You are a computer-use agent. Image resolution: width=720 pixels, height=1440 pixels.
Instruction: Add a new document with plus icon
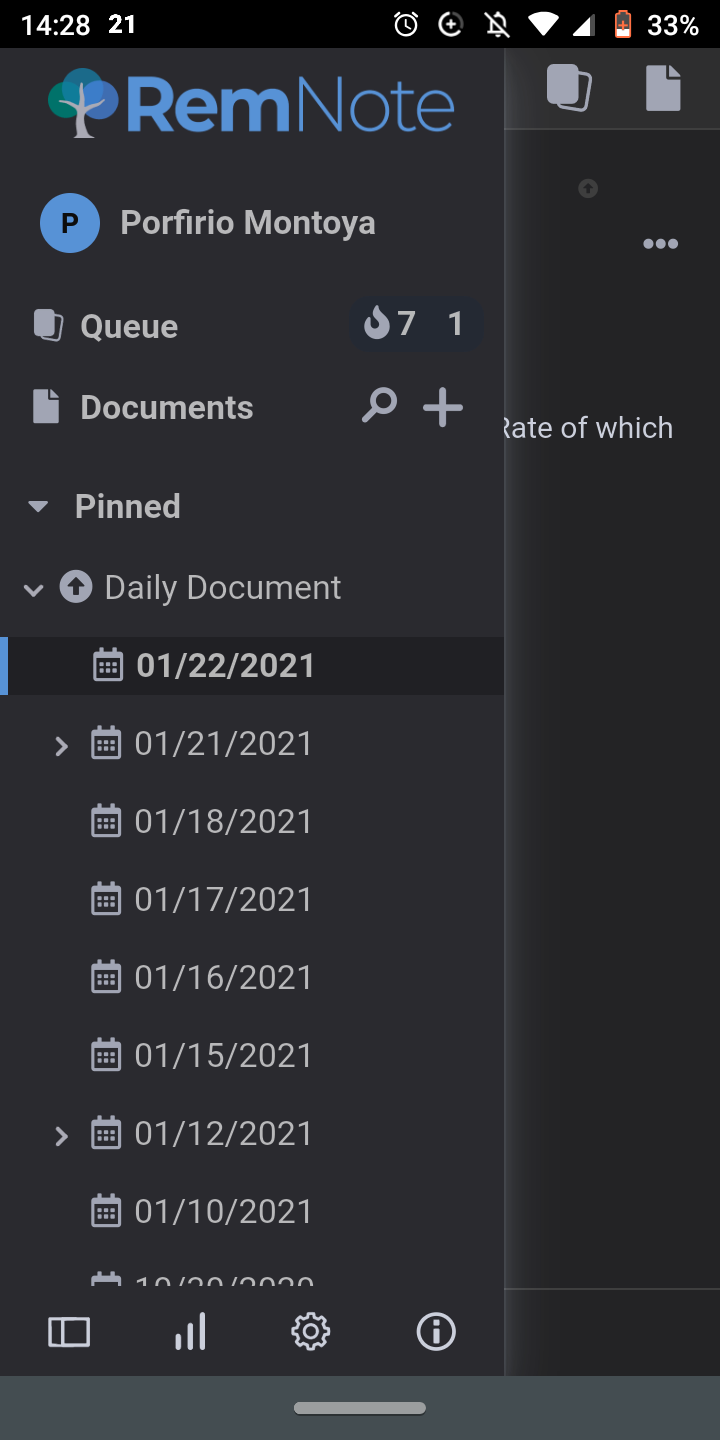tap(442, 407)
